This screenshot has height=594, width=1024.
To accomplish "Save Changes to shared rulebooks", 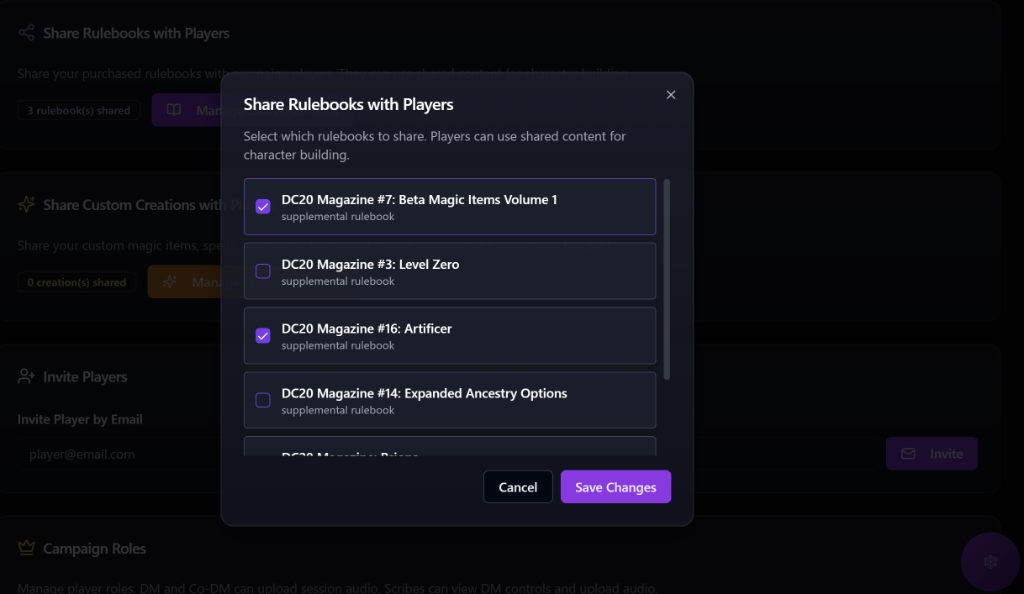I will [616, 487].
